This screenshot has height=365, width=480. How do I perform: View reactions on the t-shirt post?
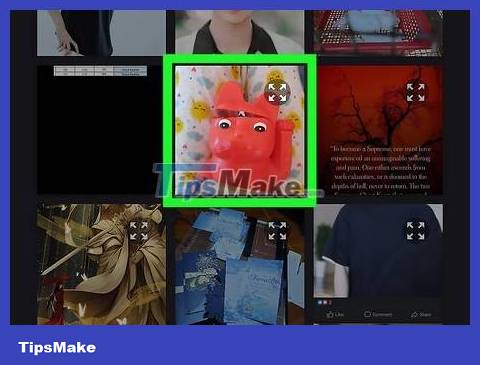tap(325, 302)
